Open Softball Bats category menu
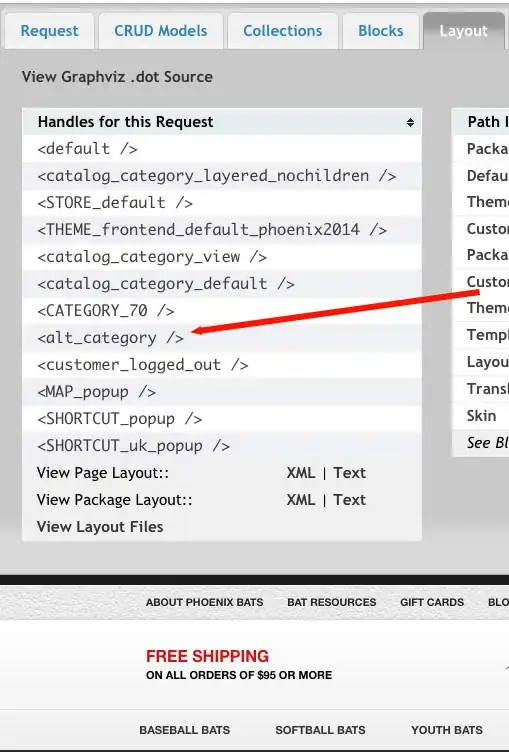509x752 pixels. 320,730
